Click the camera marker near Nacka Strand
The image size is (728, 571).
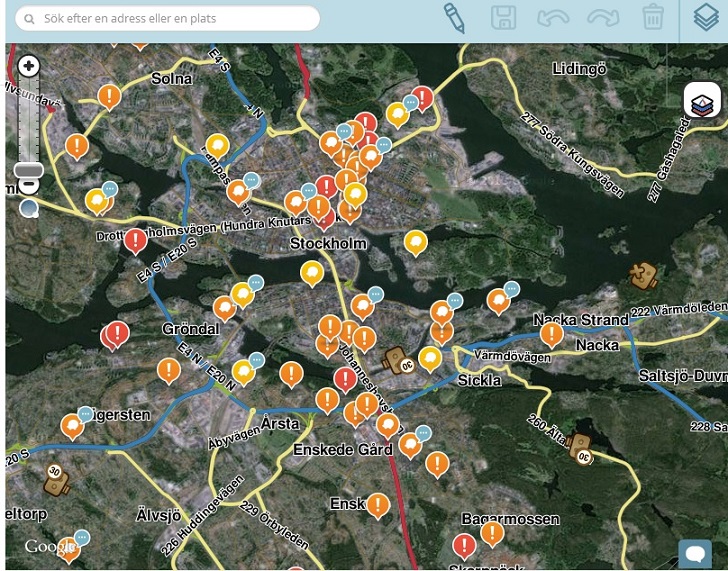coord(643,274)
